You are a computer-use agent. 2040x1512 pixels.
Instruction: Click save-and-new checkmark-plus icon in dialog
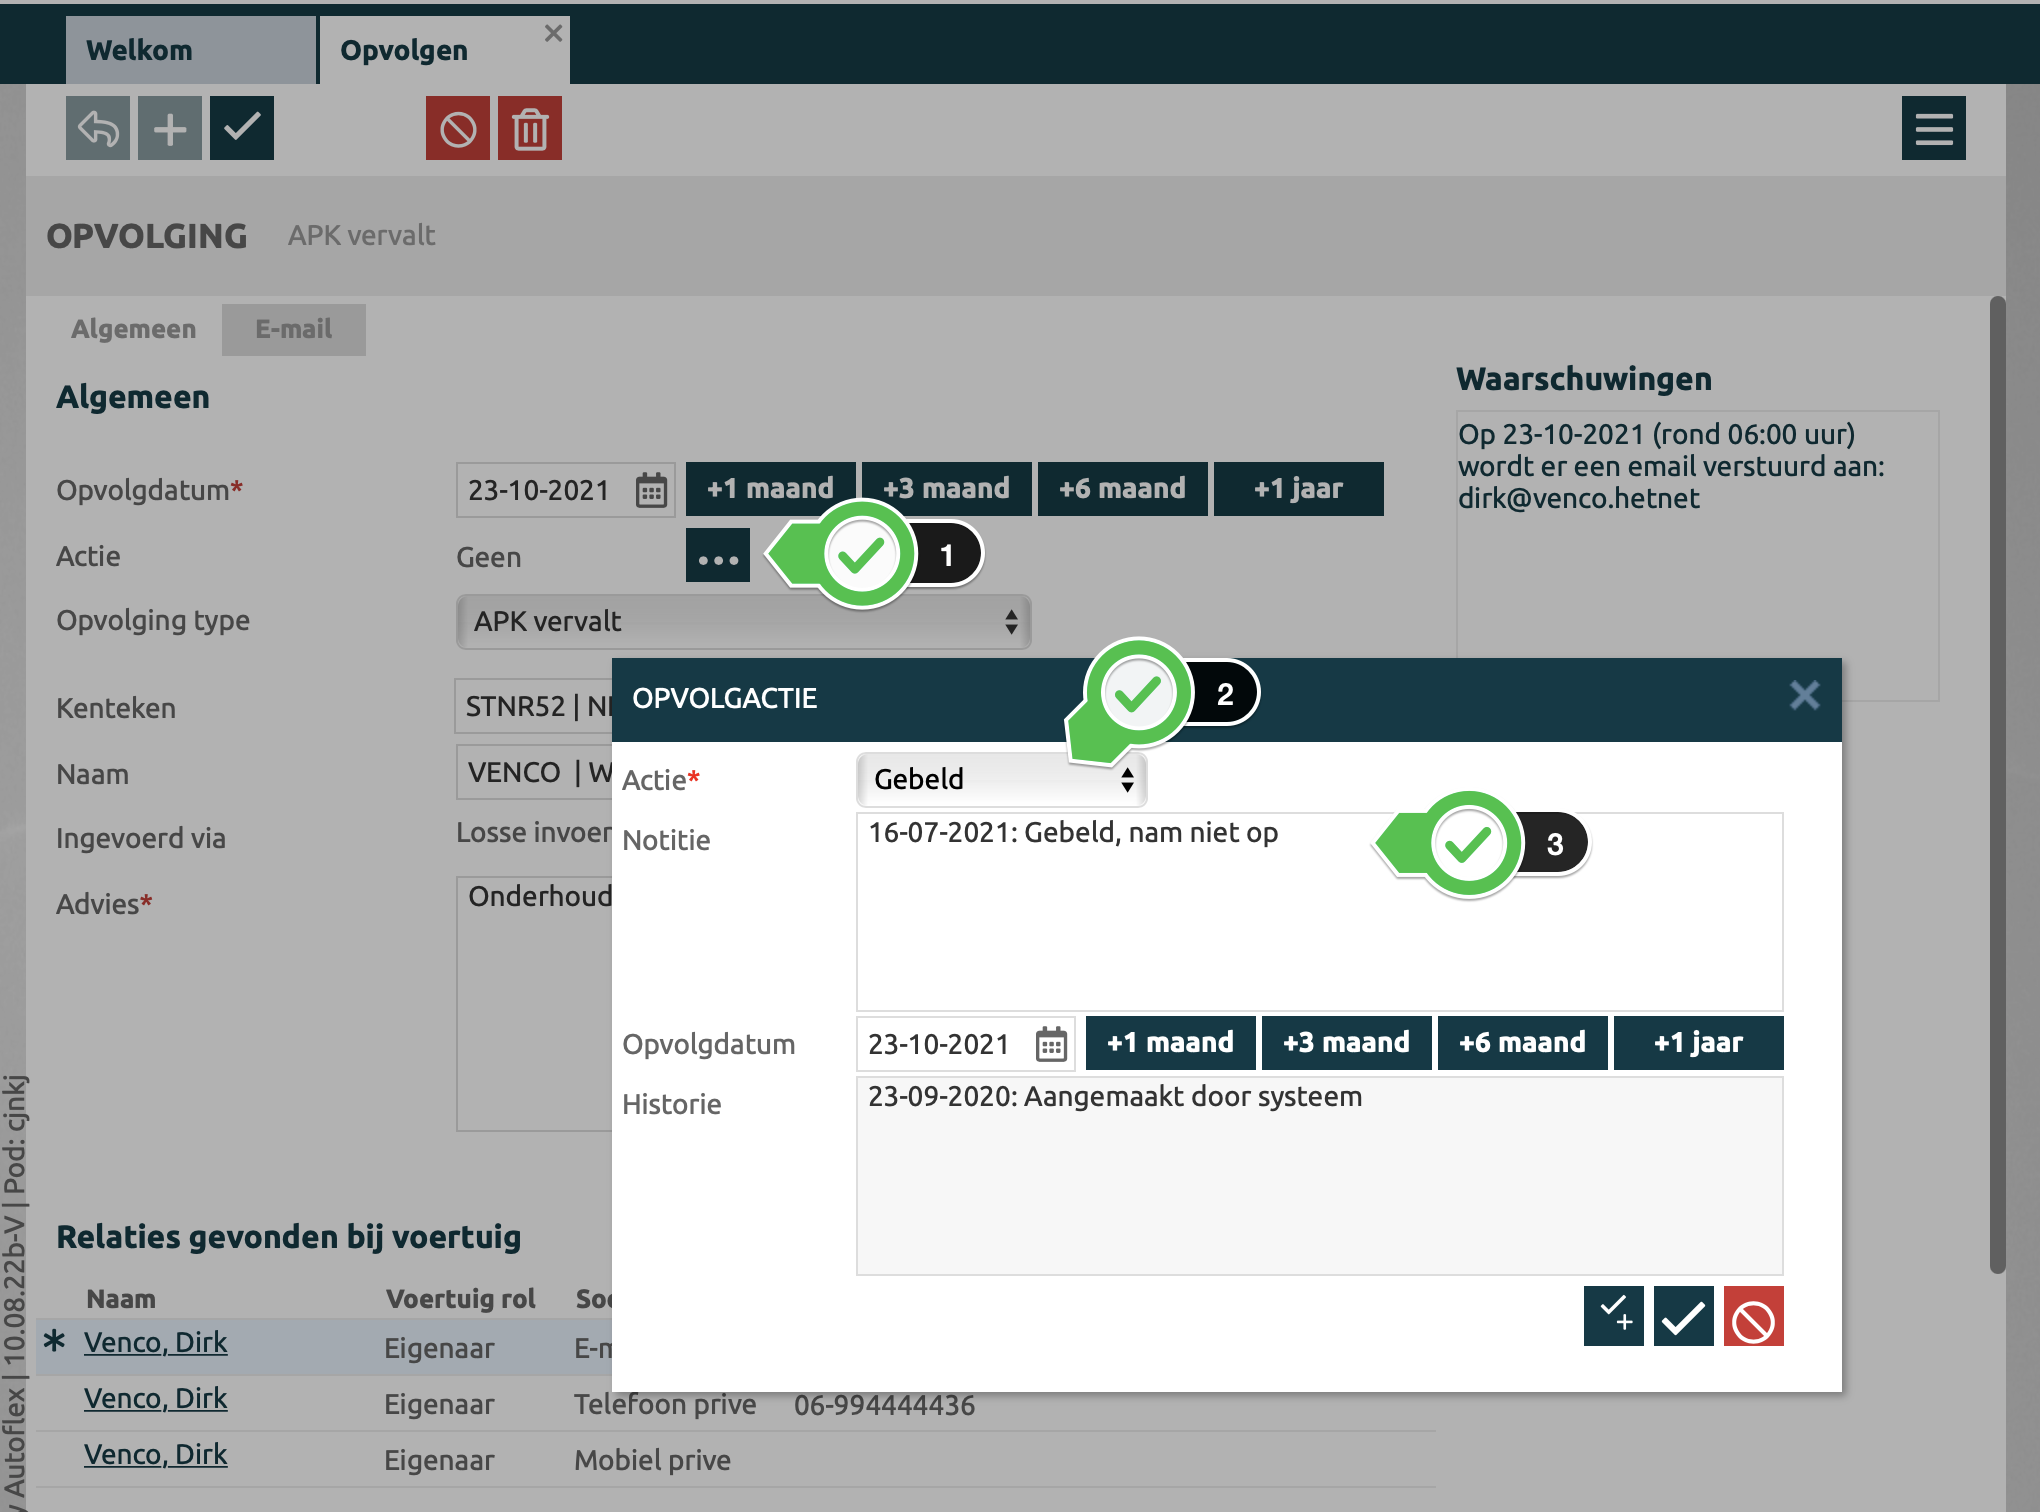(1613, 1316)
